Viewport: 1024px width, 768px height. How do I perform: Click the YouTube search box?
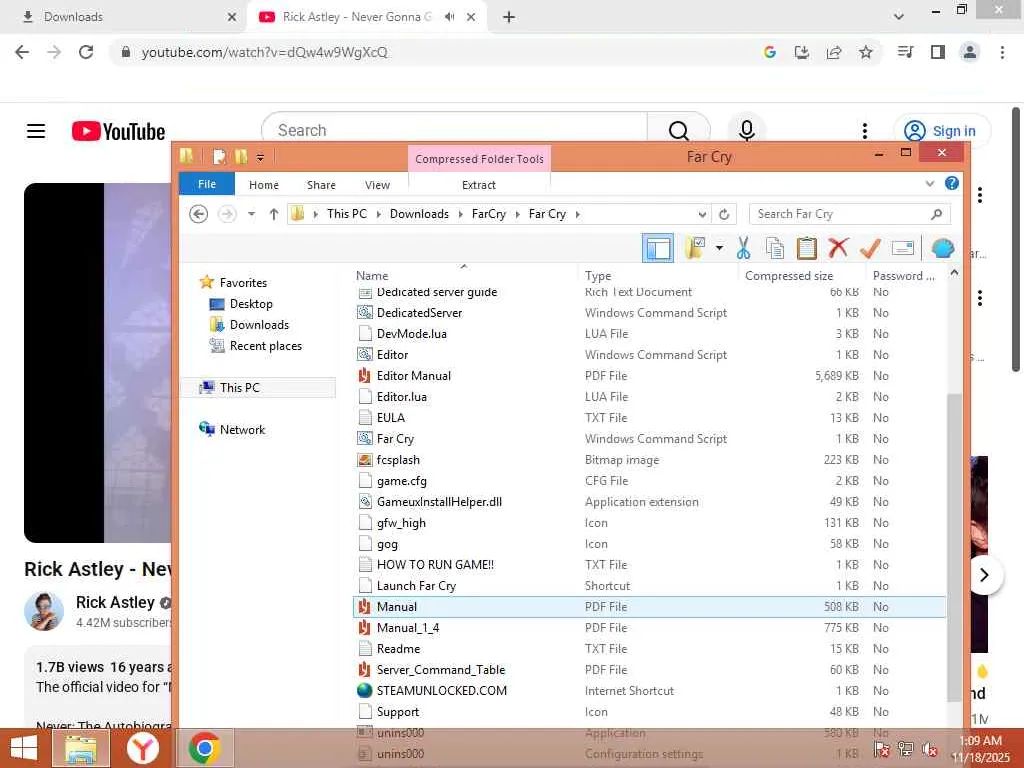tap(455, 131)
